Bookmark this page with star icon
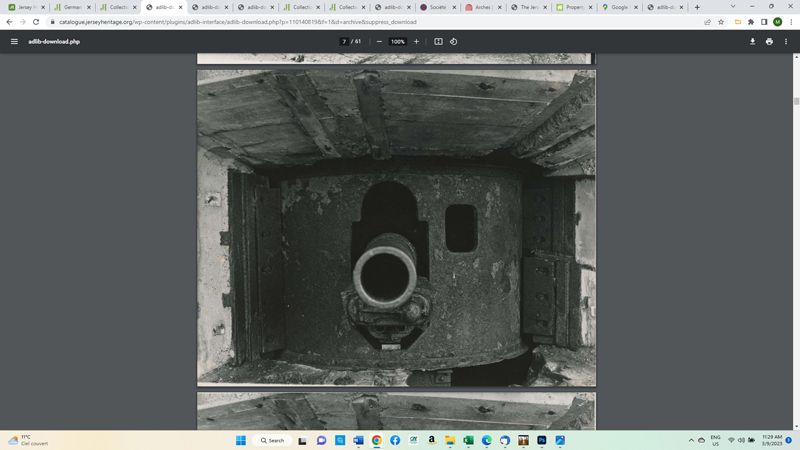 [721, 22]
